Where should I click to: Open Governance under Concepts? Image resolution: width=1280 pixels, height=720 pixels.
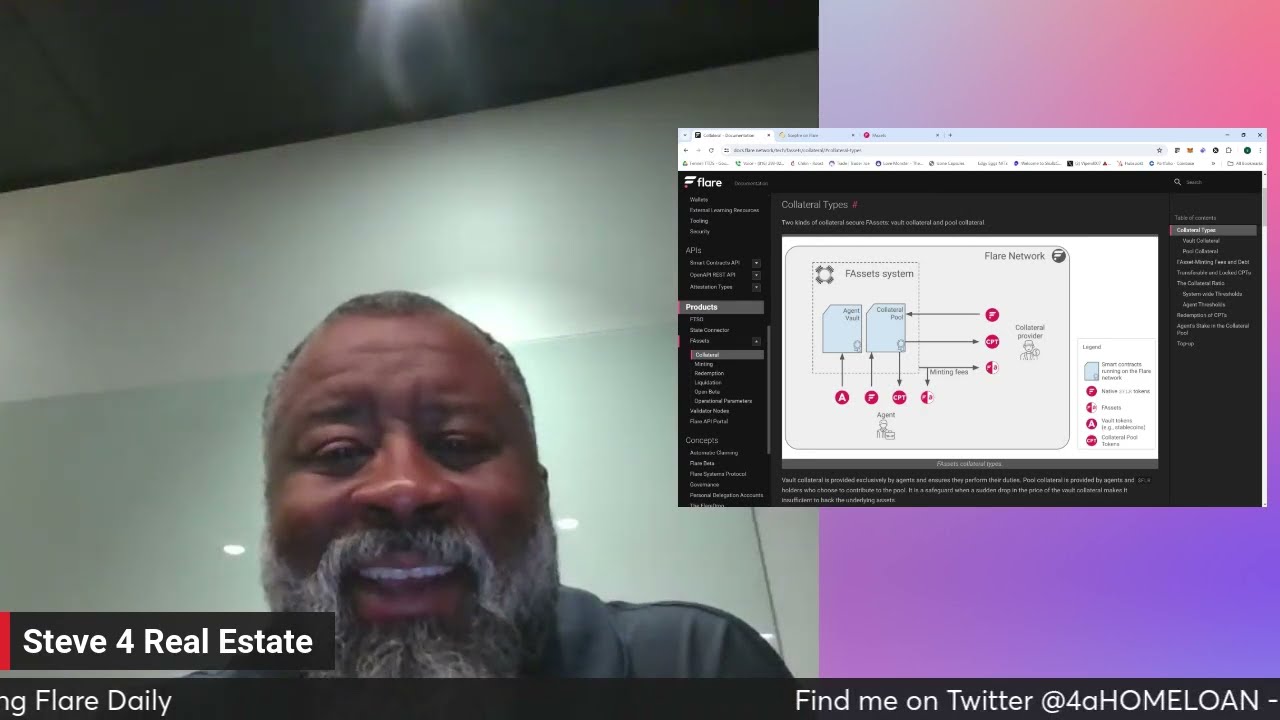pyautogui.click(x=704, y=485)
